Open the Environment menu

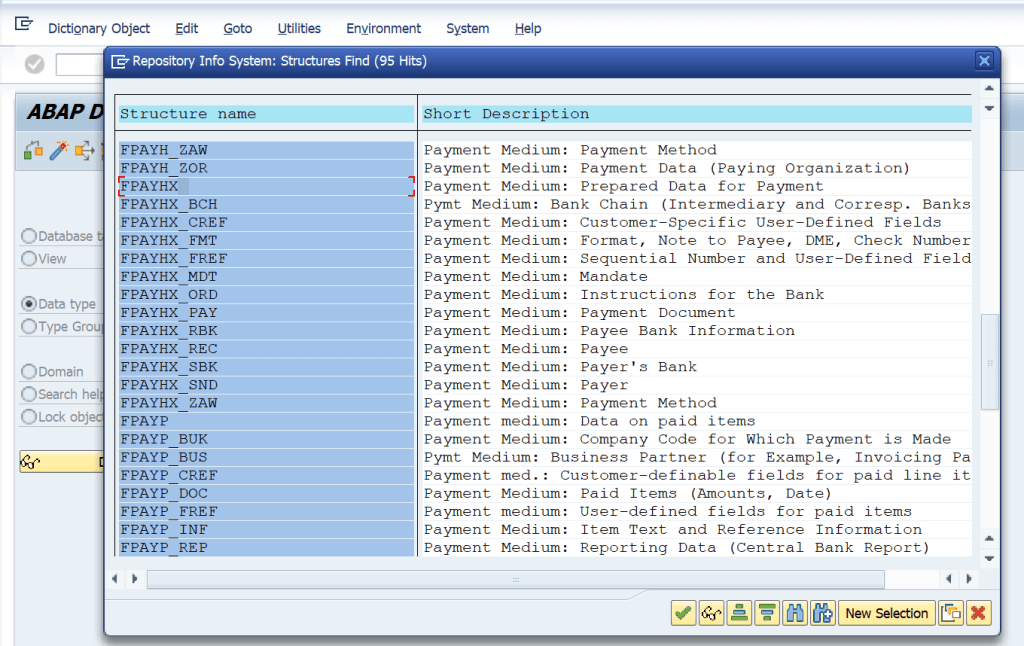[384, 28]
